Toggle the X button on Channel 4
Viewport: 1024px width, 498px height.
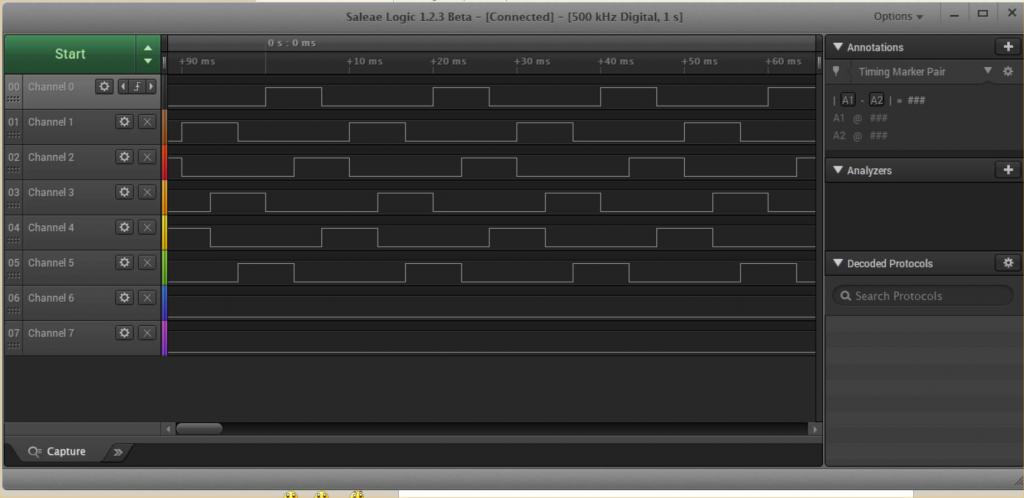pos(146,228)
